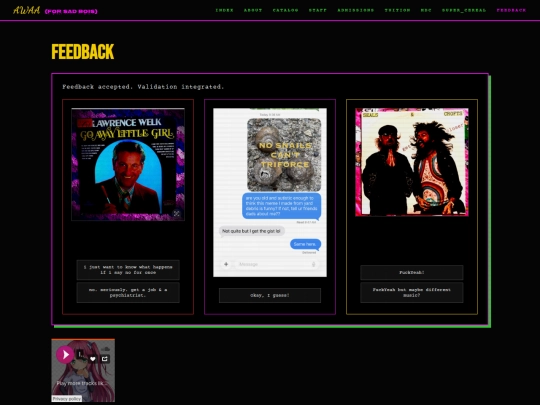540x405 pixels.
Task: Expand the Lawrence Welk album image
Action: pos(176,214)
